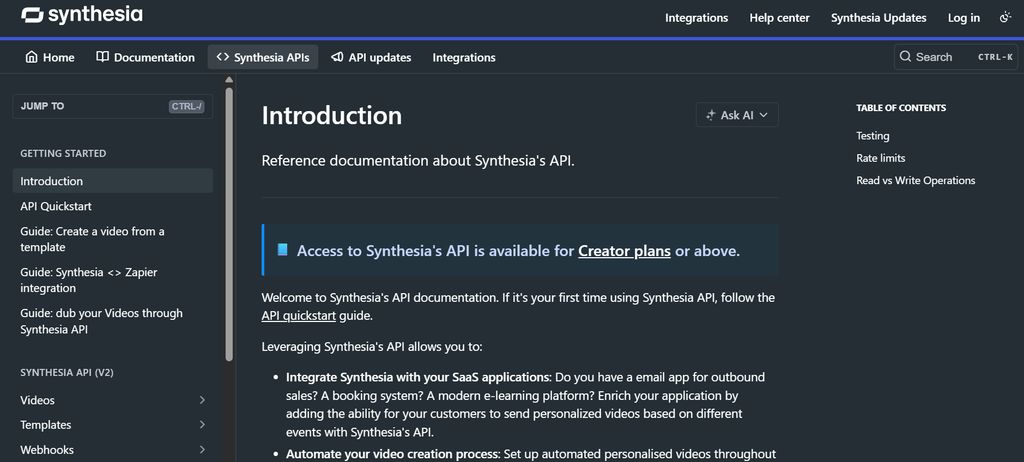This screenshot has width=1024, height=462.
Task: Expand the Templates sidebar section
Action: (x=202, y=425)
